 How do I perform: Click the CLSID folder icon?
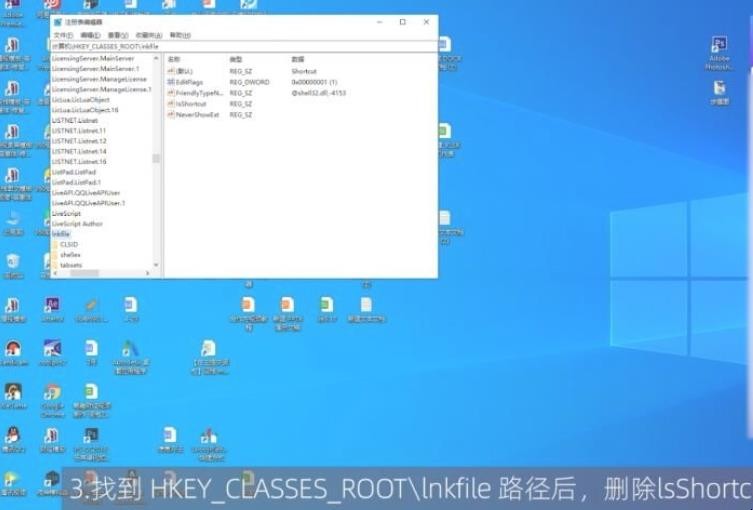pyautogui.click(x=55, y=244)
